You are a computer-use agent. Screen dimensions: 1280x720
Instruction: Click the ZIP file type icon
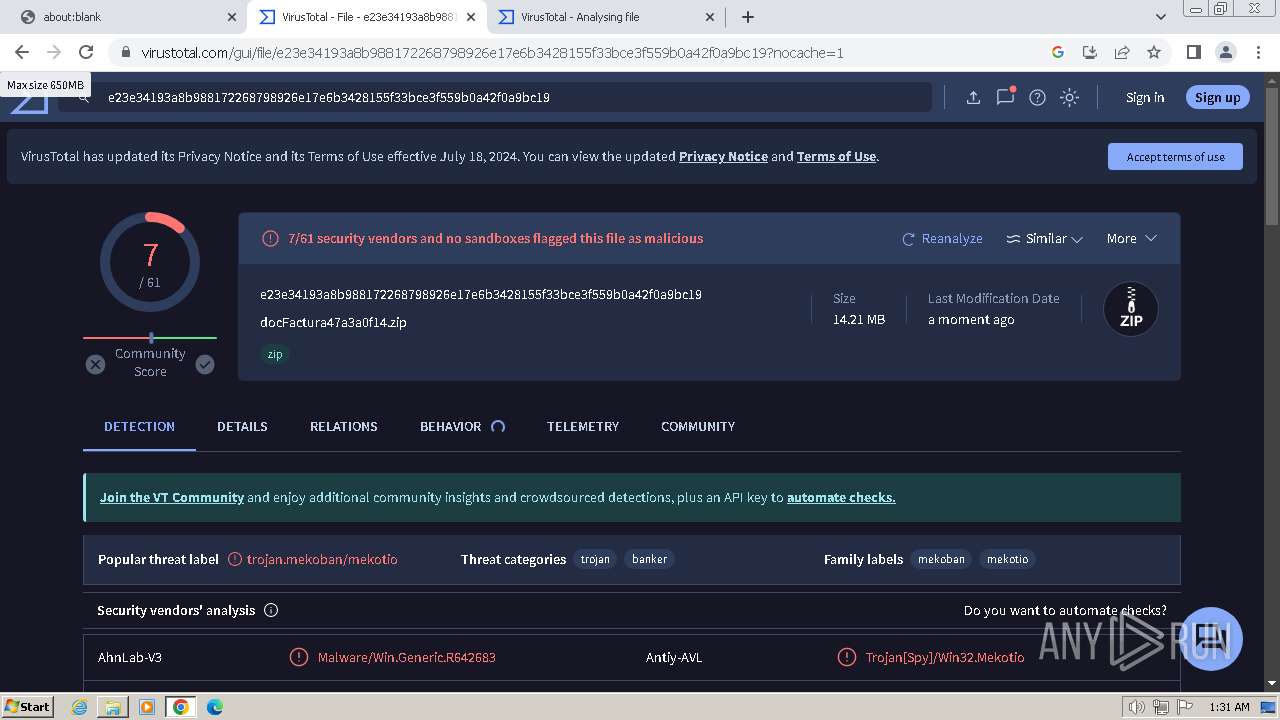1131,309
